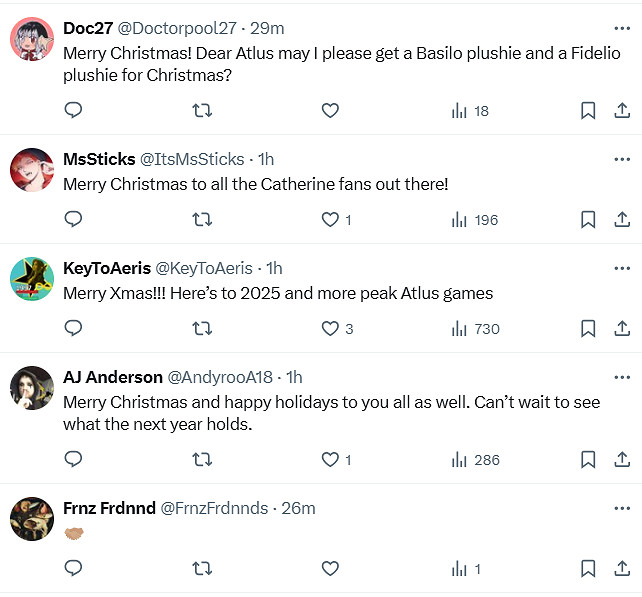642x597 pixels.
Task: Repost MsSticks' Catherine fans tweet
Action: click(x=202, y=220)
